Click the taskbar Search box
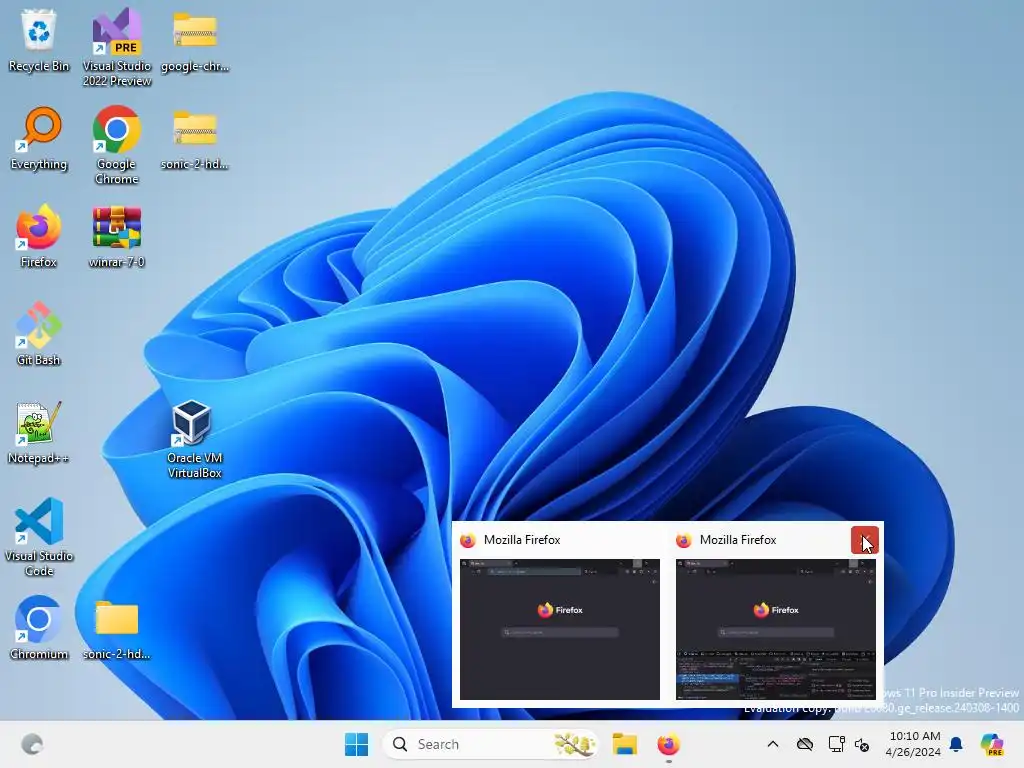The image size is (1024, 768). point(490,744)
